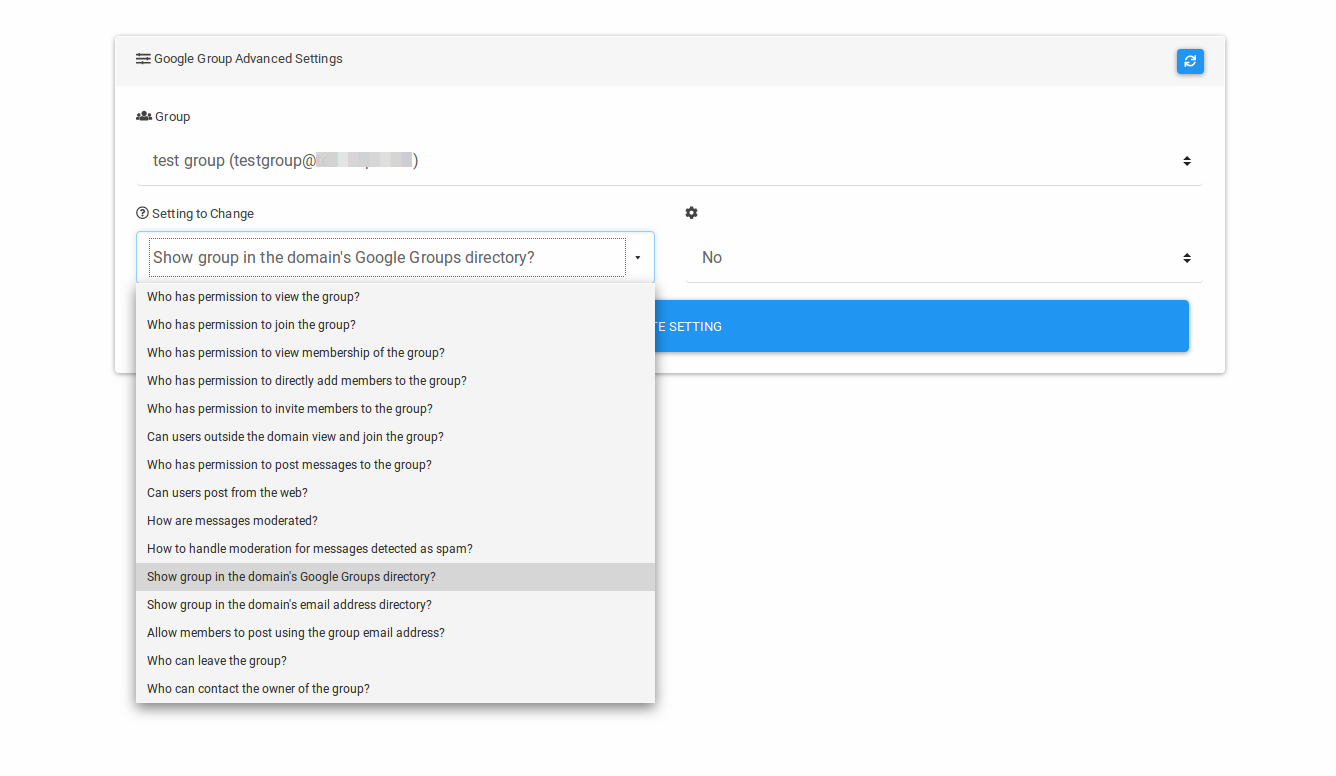Click the sliders icon beside Google Group Advanced Settings

pyautogui.click(x=143, y=59)
